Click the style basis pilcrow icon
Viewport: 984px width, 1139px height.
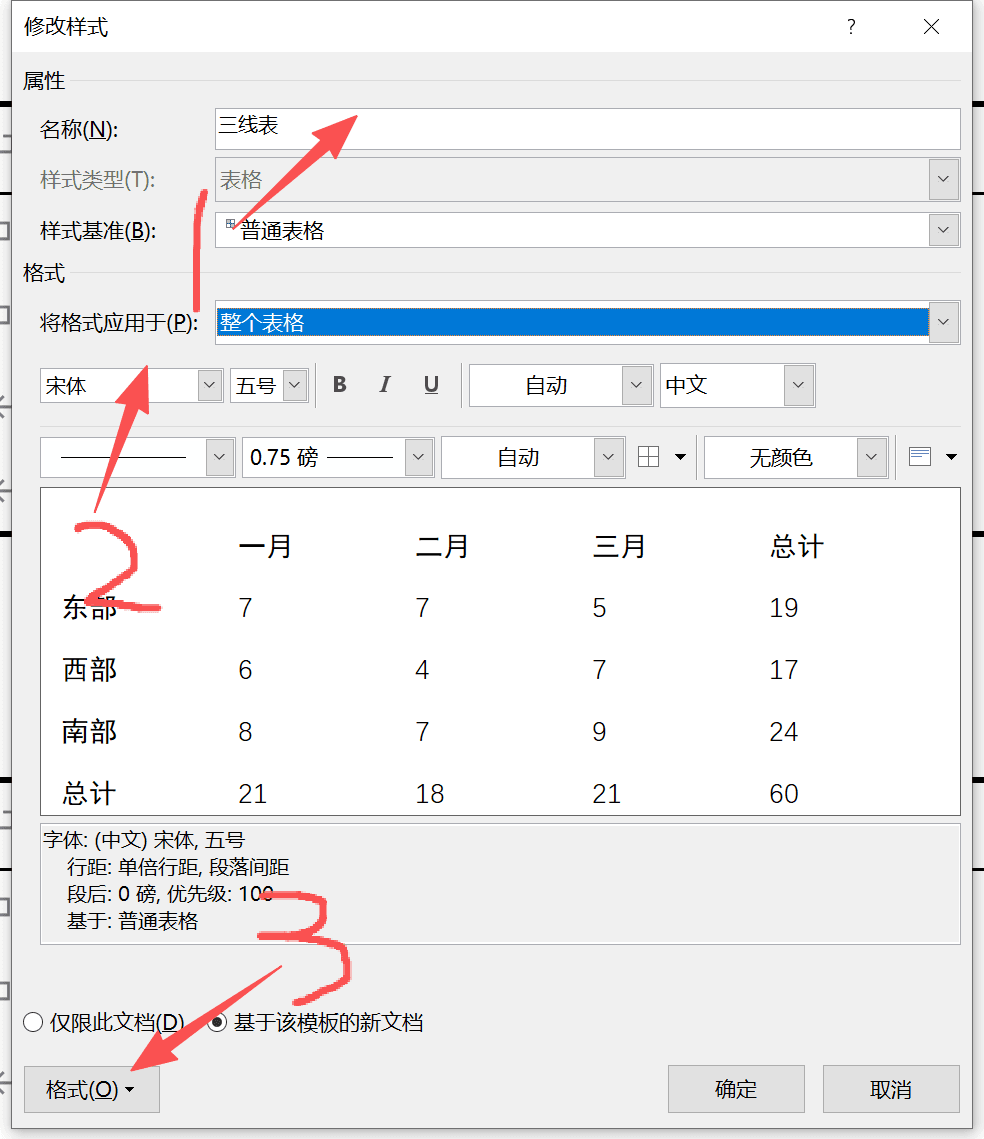point(231,222)
